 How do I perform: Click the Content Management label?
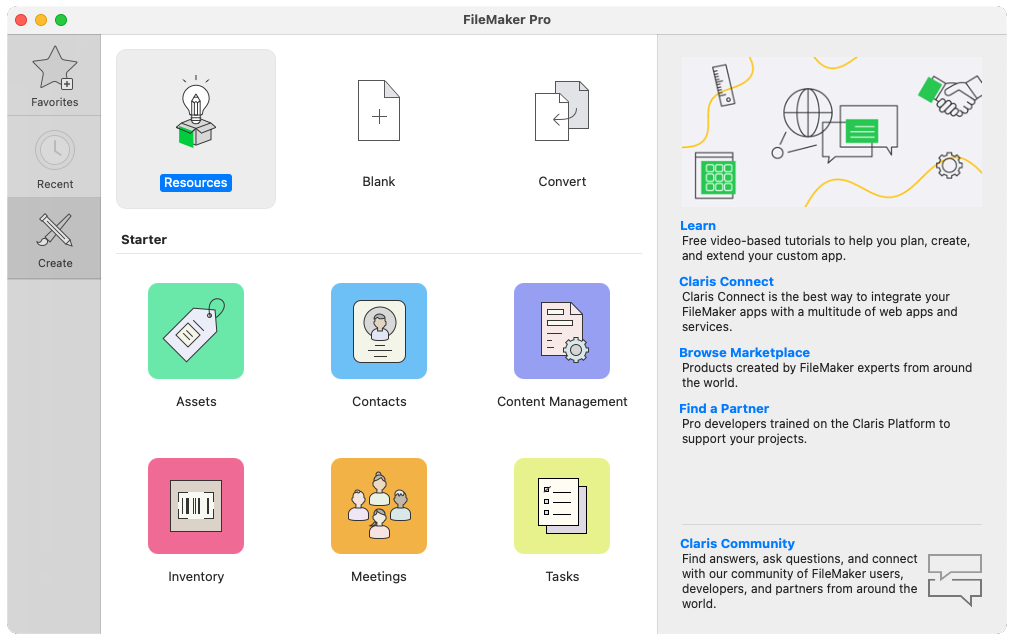point(562,402)
